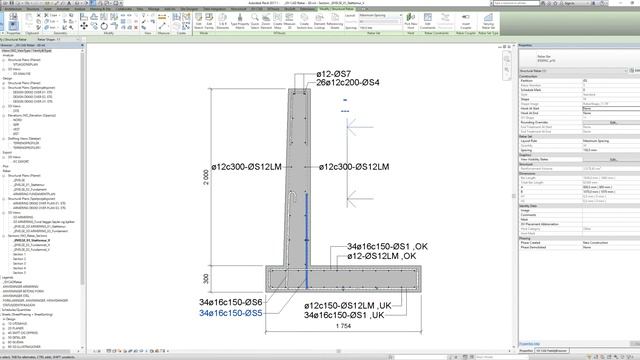
Task: Click the Measure 3D tool
Action: [289, 21]
